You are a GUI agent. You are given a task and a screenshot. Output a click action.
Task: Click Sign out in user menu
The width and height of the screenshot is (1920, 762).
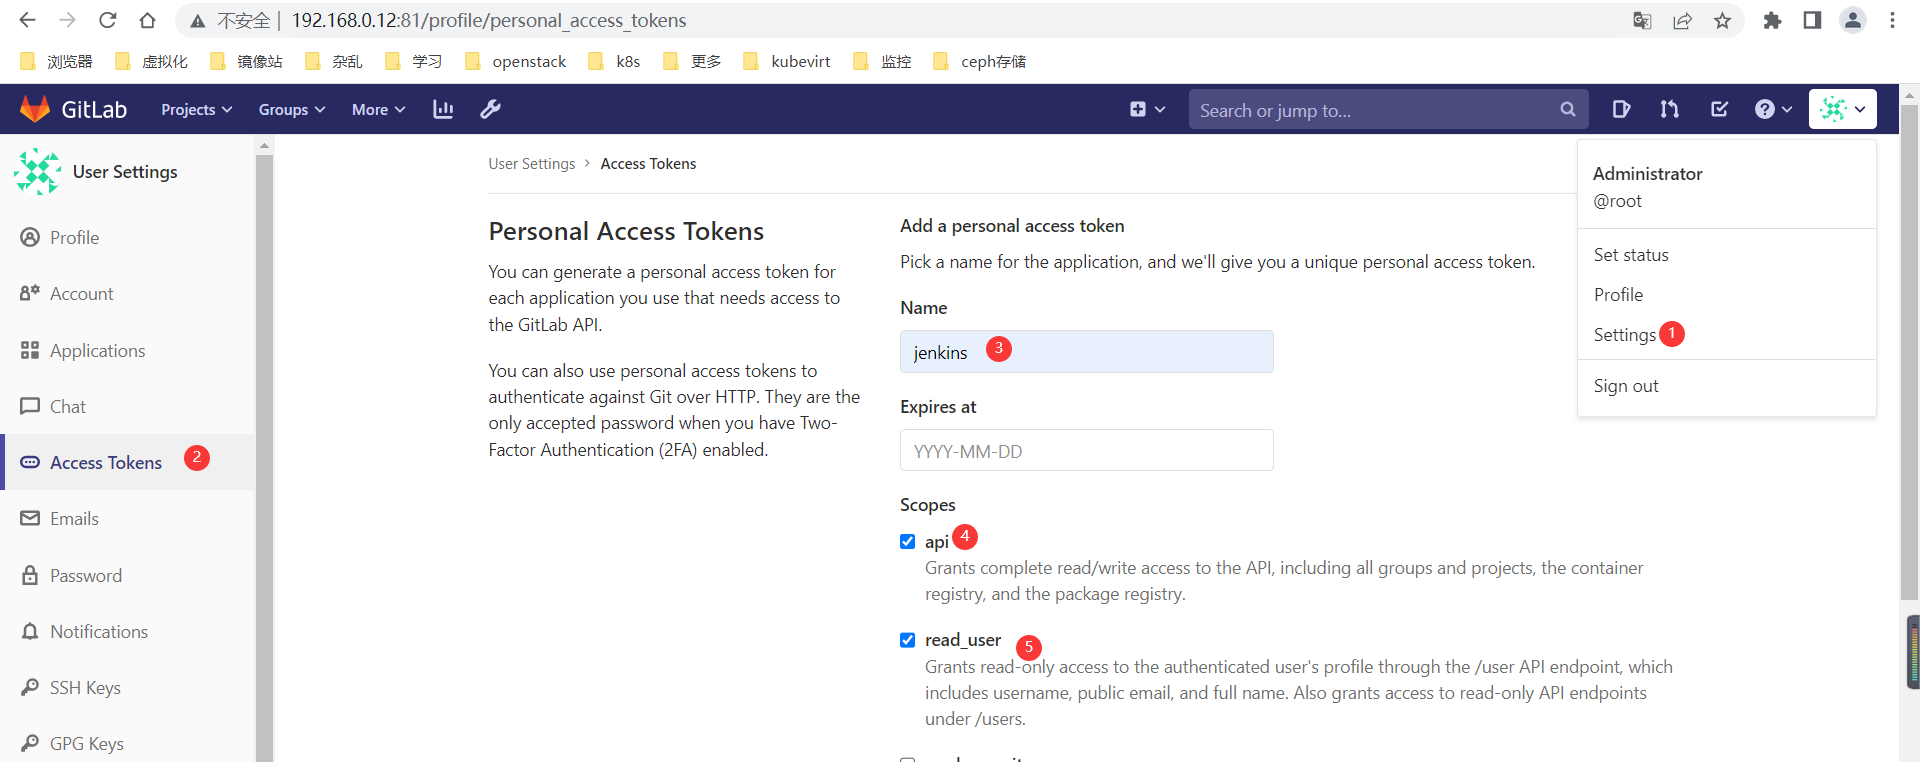click(1625, 386)
